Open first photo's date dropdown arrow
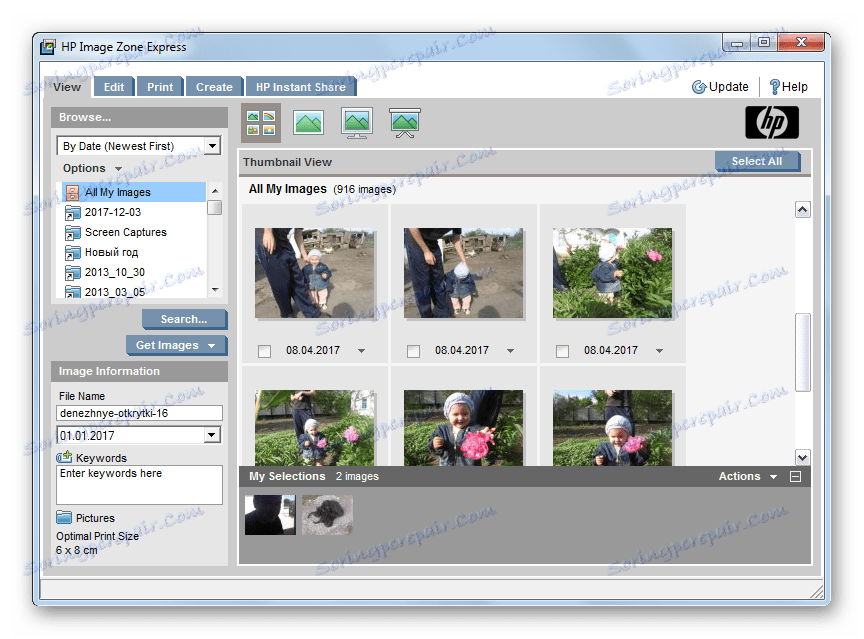 pos(361,351)
